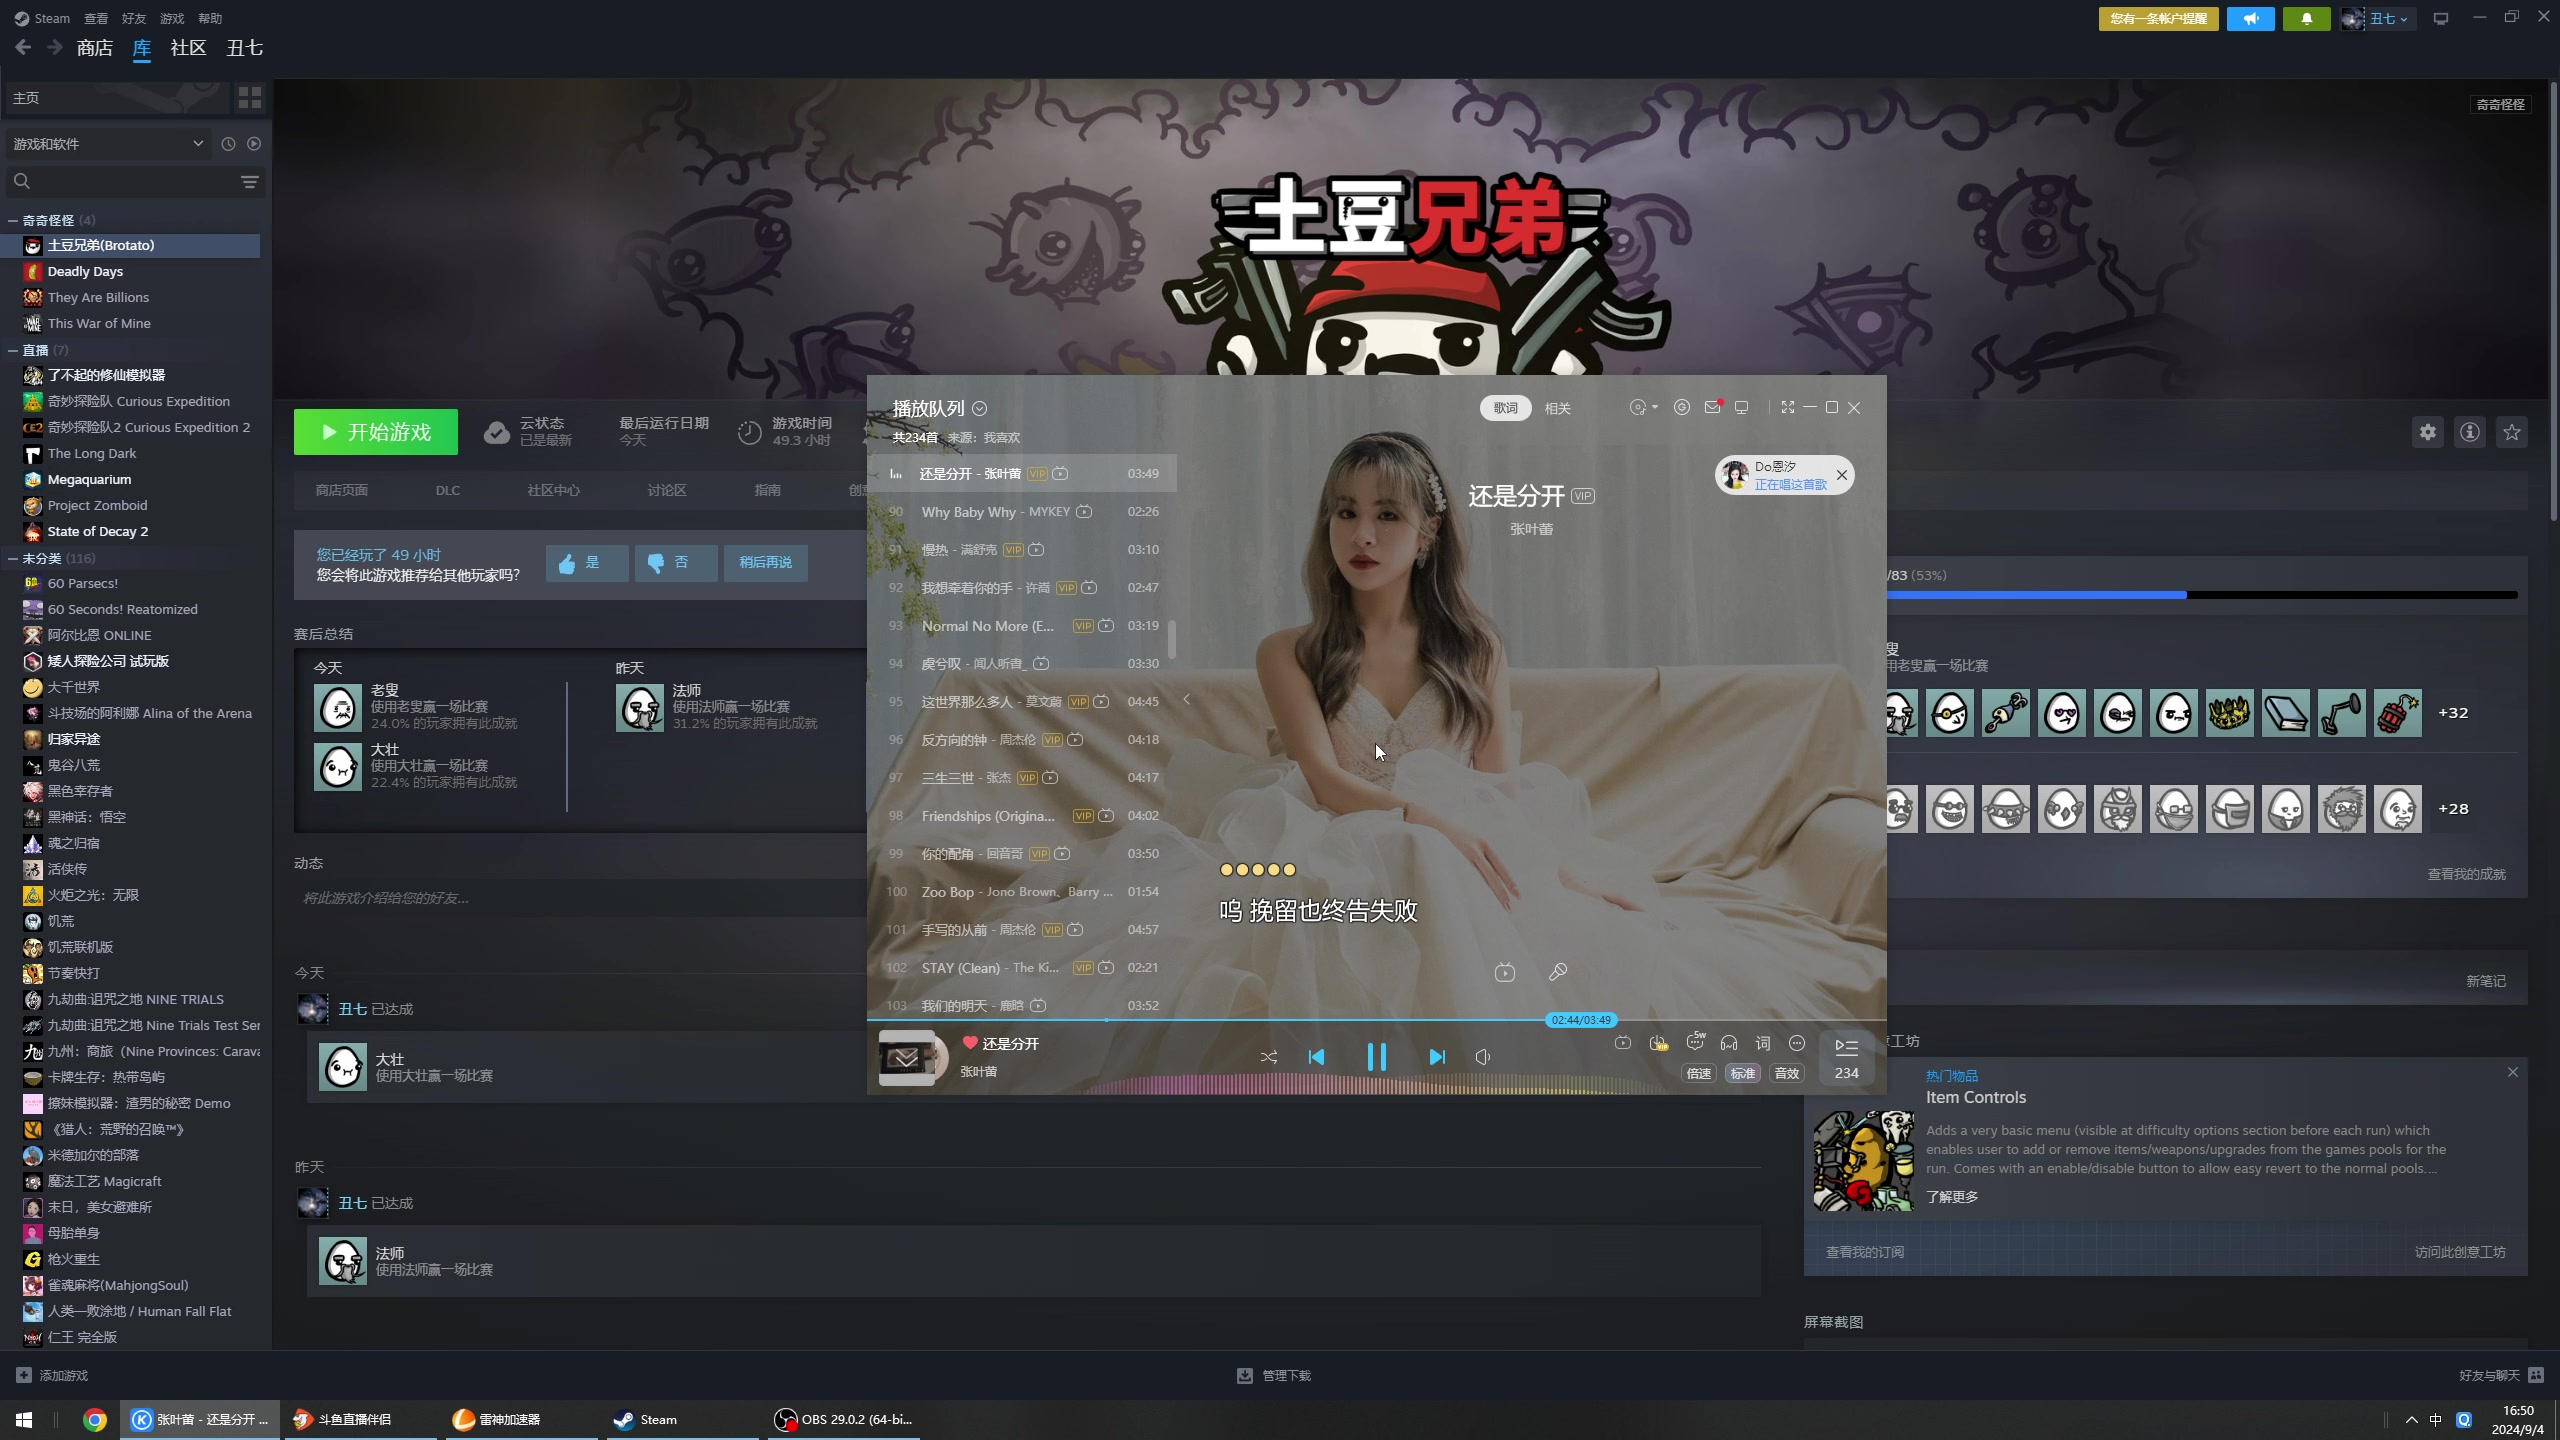Click the lyrics video icon below lyrics

click(1504, 972)
